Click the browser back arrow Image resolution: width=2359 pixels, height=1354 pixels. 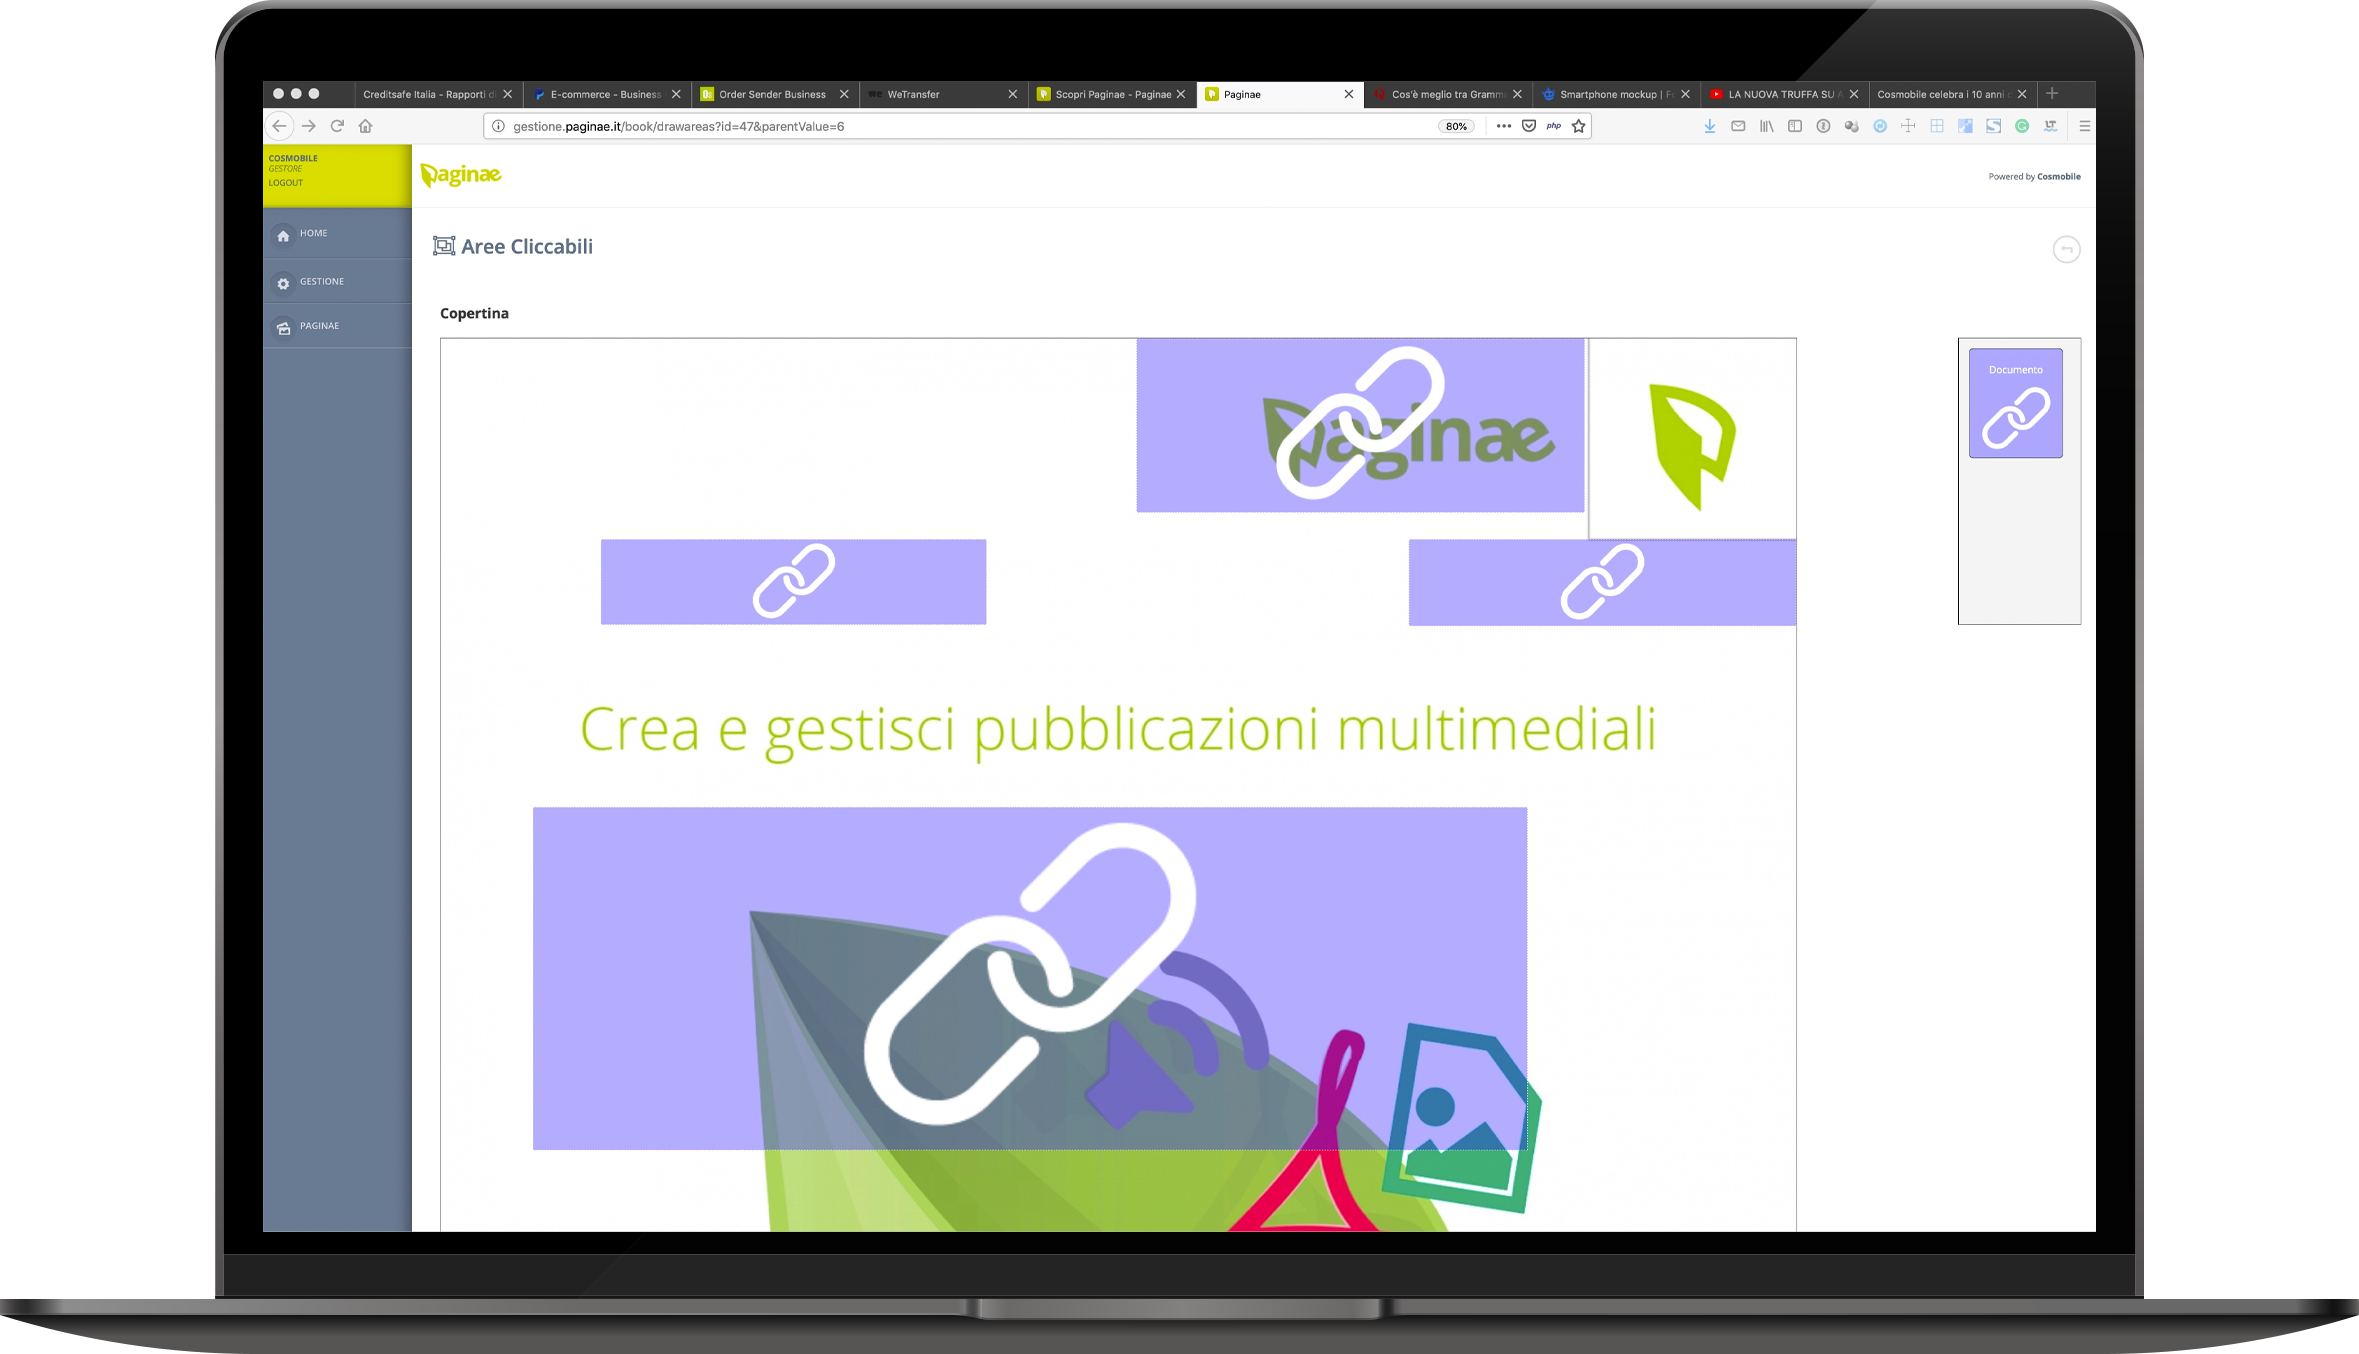[x=280, y=126]
